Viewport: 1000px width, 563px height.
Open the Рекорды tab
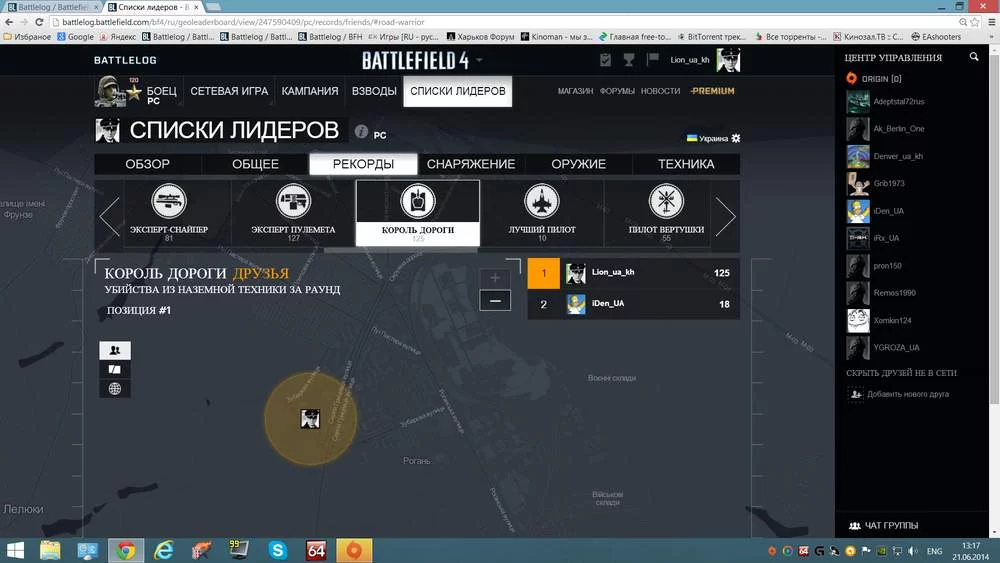pyautogui.click(x=363, y=164)
